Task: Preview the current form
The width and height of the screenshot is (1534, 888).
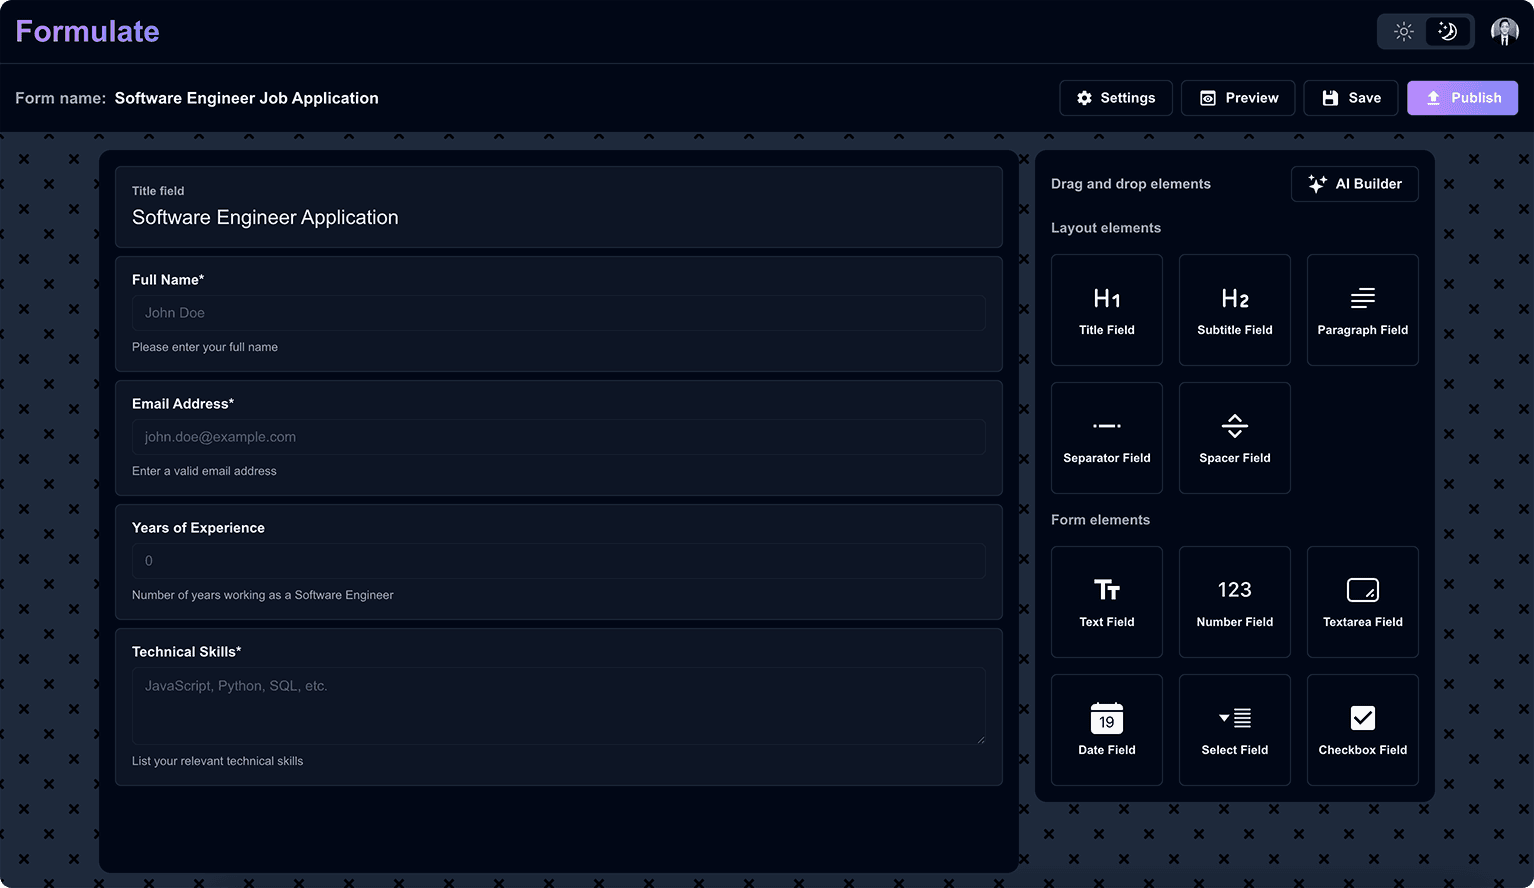Action: 1238,97
